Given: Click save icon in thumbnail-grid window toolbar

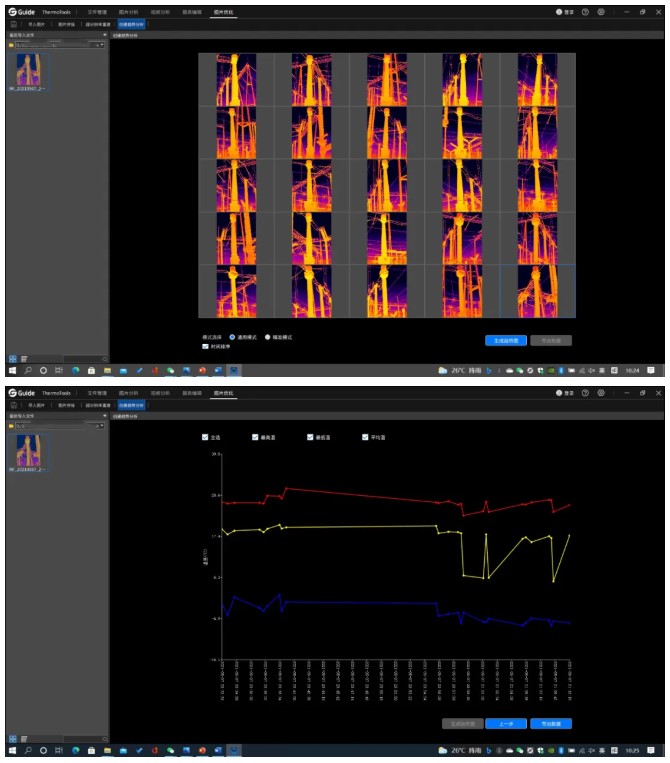Looking at the screenshot, I should [x=14, y=24].
